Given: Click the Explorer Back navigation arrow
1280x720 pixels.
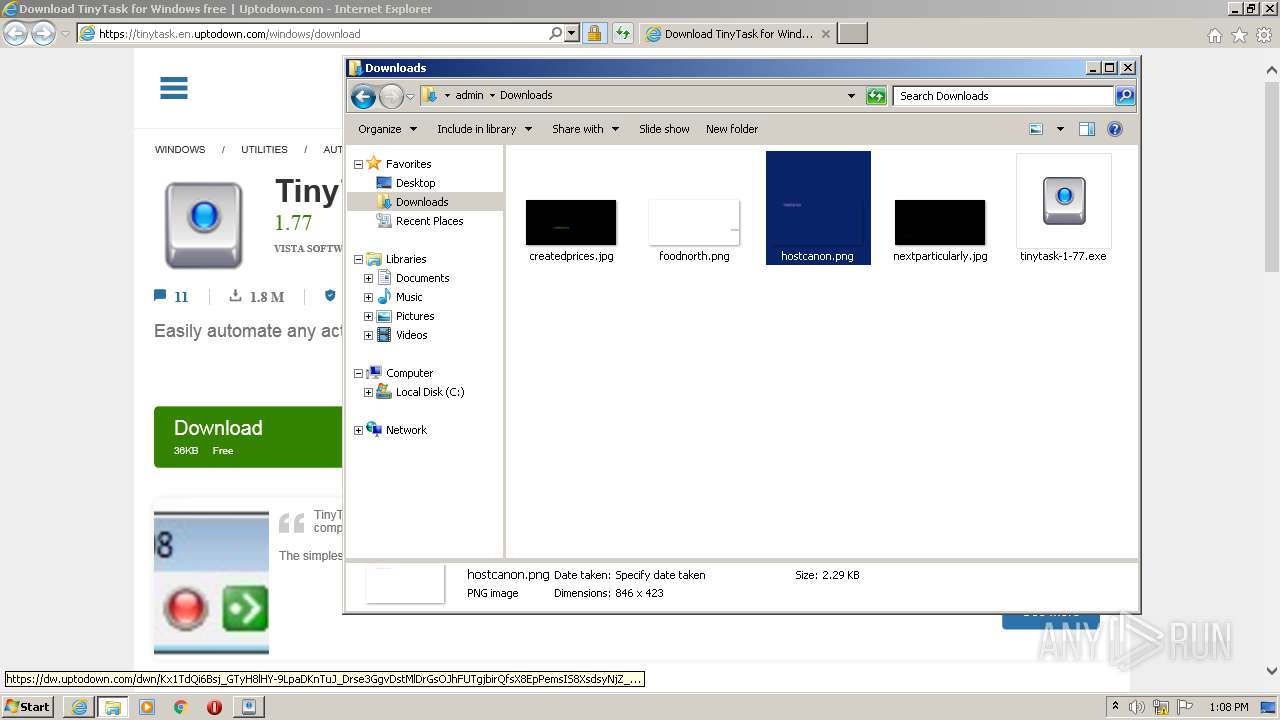Looking at the screenshot, I should (363, 96).
